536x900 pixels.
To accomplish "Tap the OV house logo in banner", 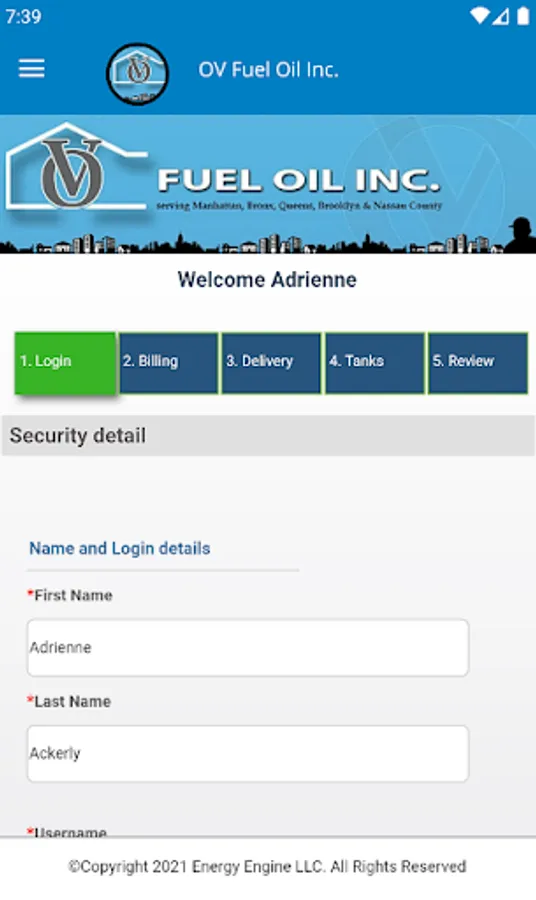I will [75, 168].
